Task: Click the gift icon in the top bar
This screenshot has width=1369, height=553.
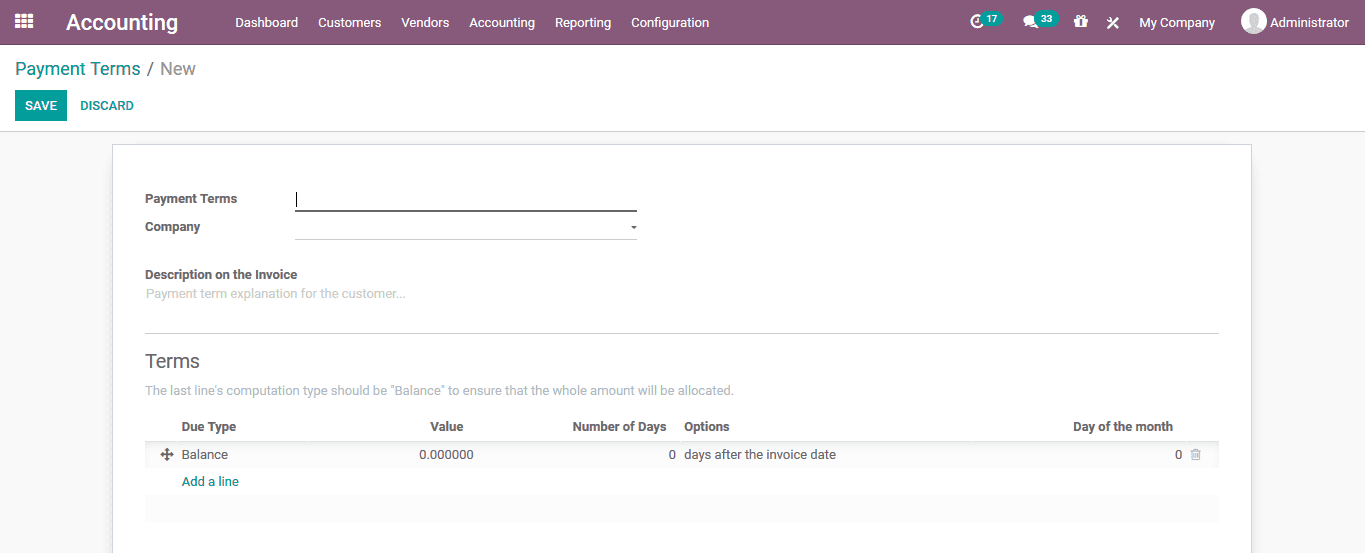Action: pos(1080,21)
